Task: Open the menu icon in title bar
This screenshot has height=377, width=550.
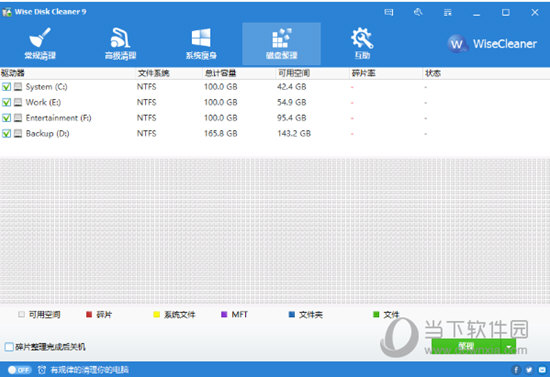Action: point(447,13)
